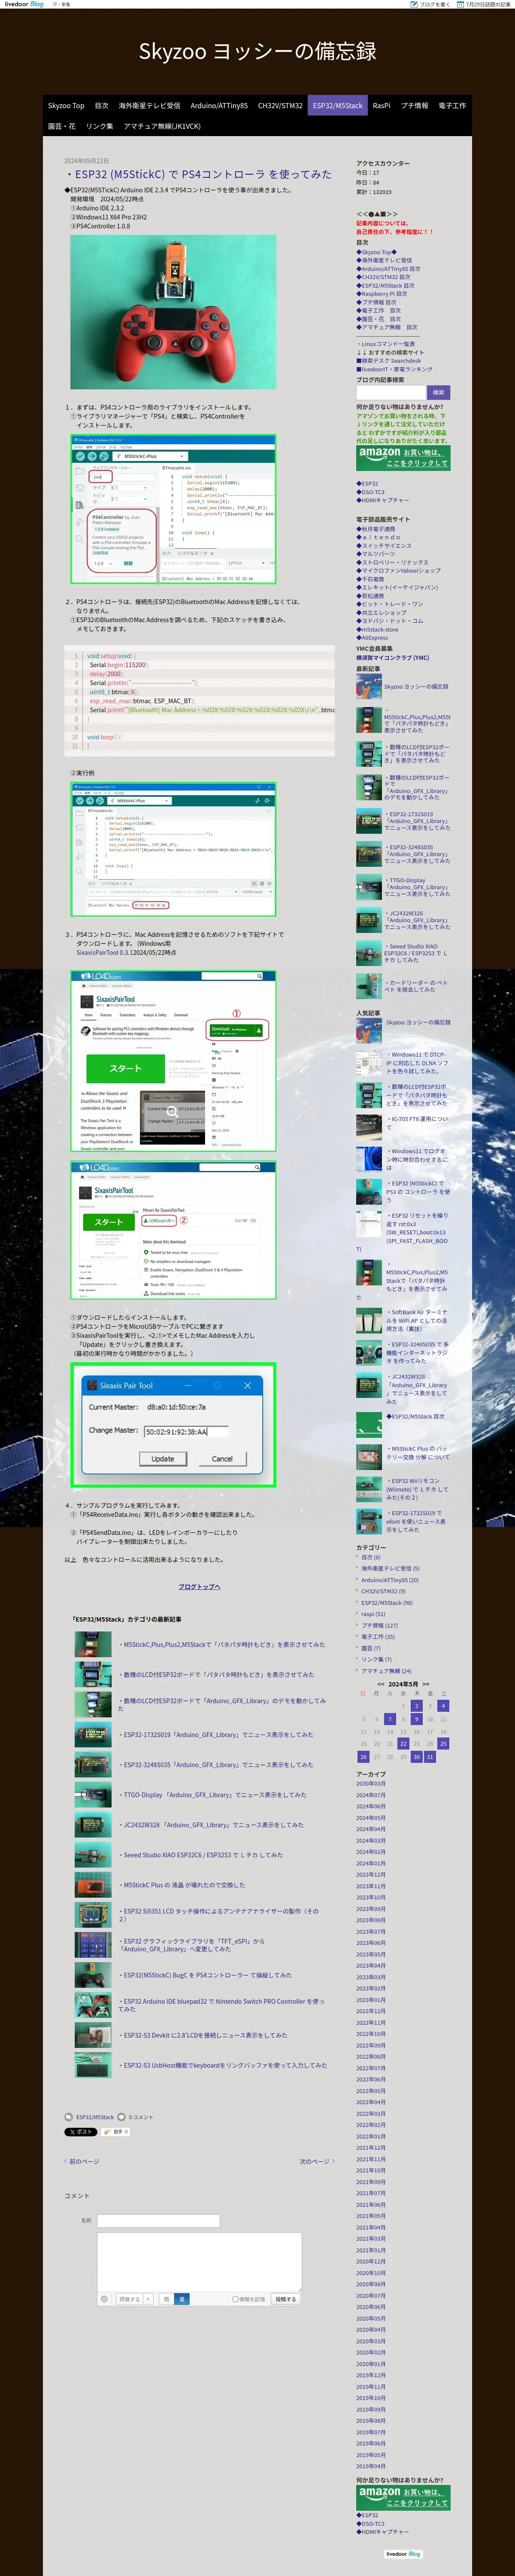Open m5stack-store sidebar link

pyautogui.click(x=377, y=629)
